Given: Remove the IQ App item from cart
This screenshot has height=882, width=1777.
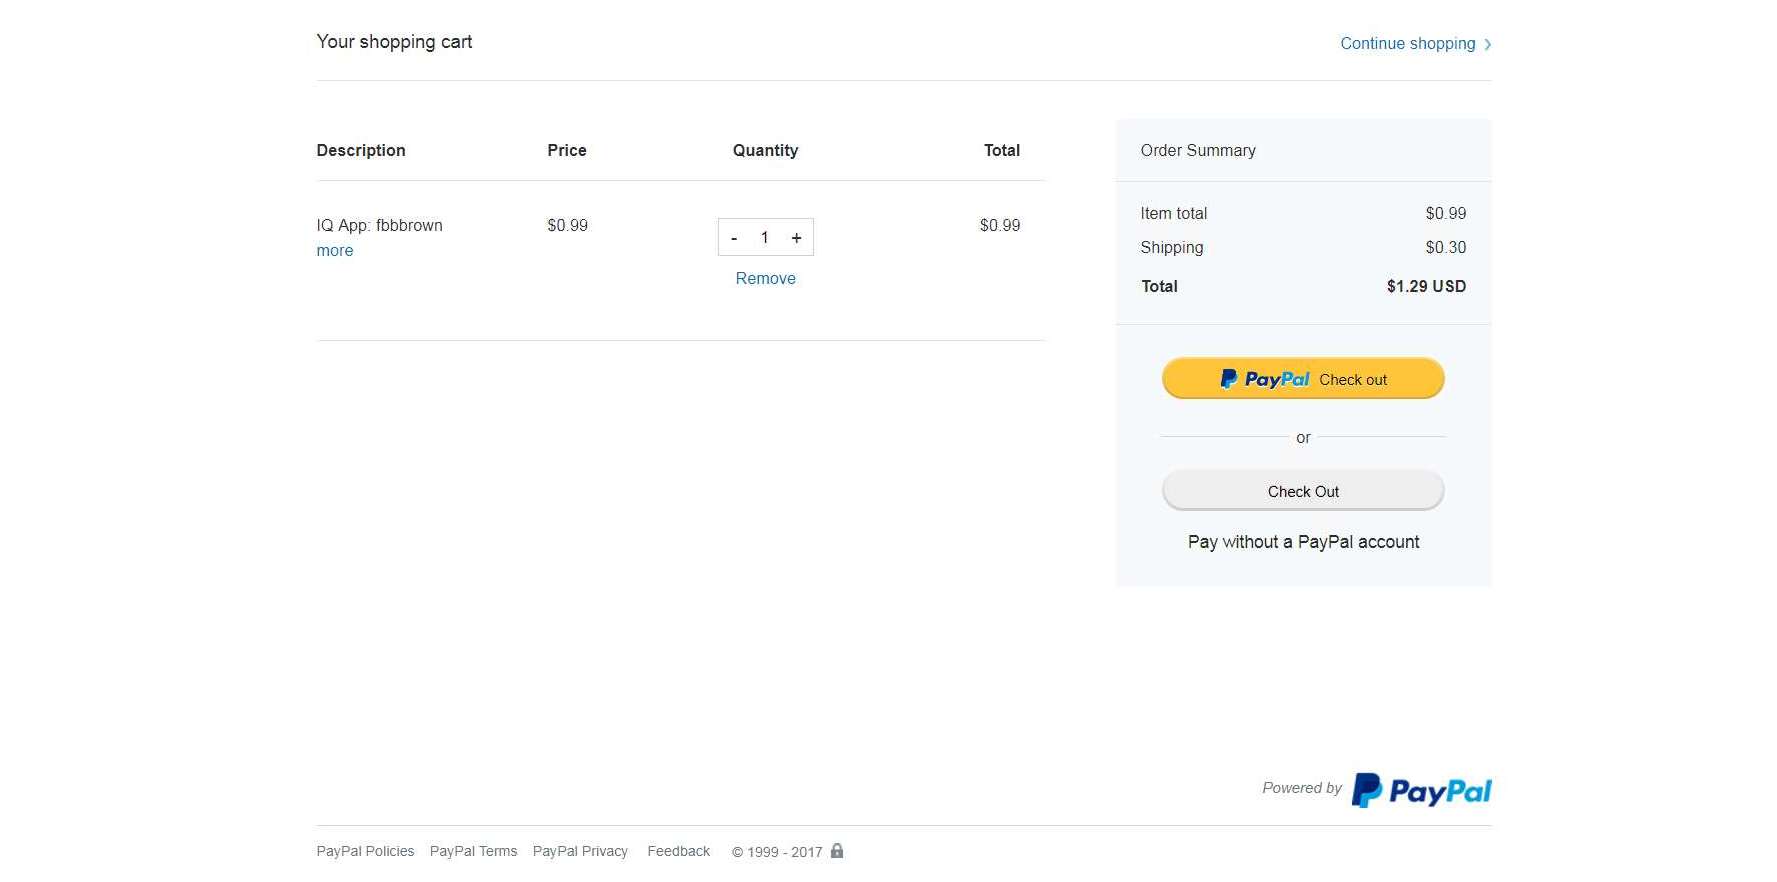Looking at the screenshot, I should point(765,279).
